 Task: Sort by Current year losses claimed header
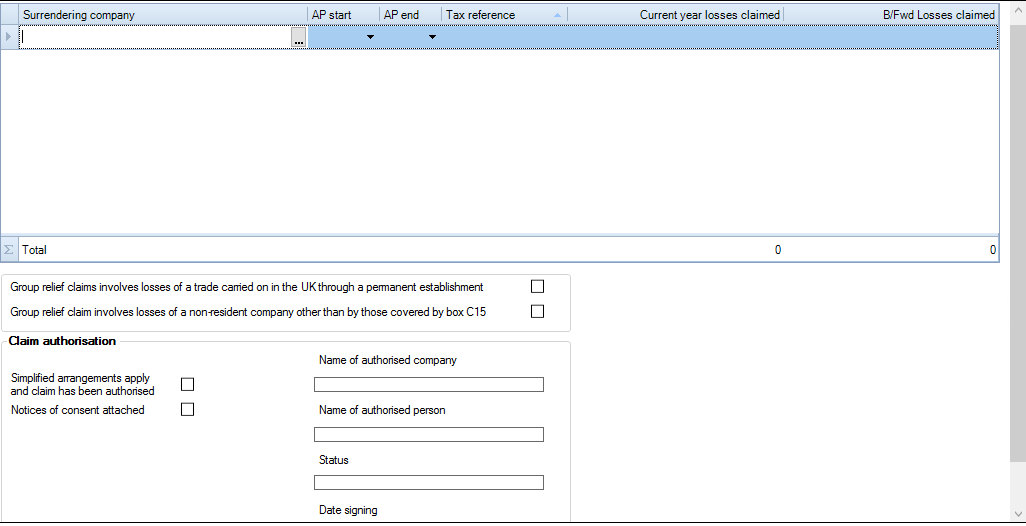675,14
